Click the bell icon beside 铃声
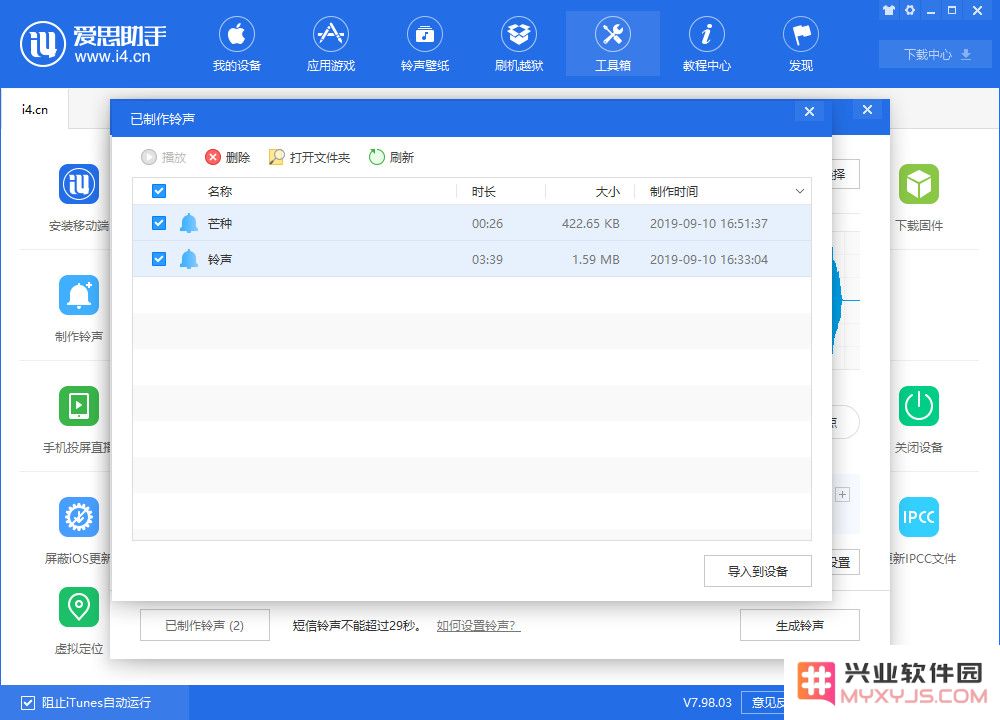1000x720 pixels. pos(189,259)
